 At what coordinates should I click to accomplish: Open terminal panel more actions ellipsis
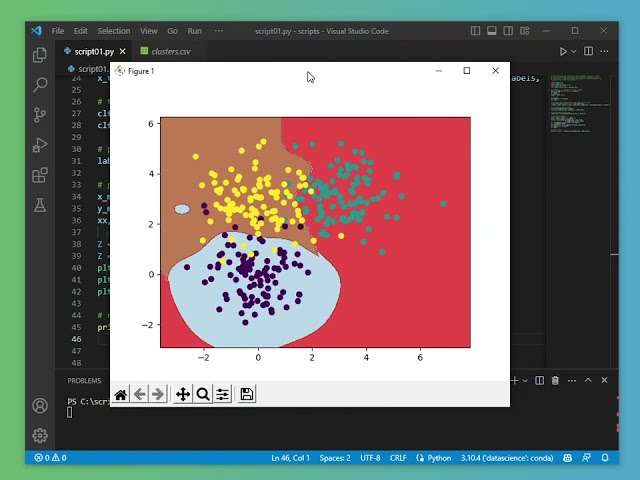572,380
